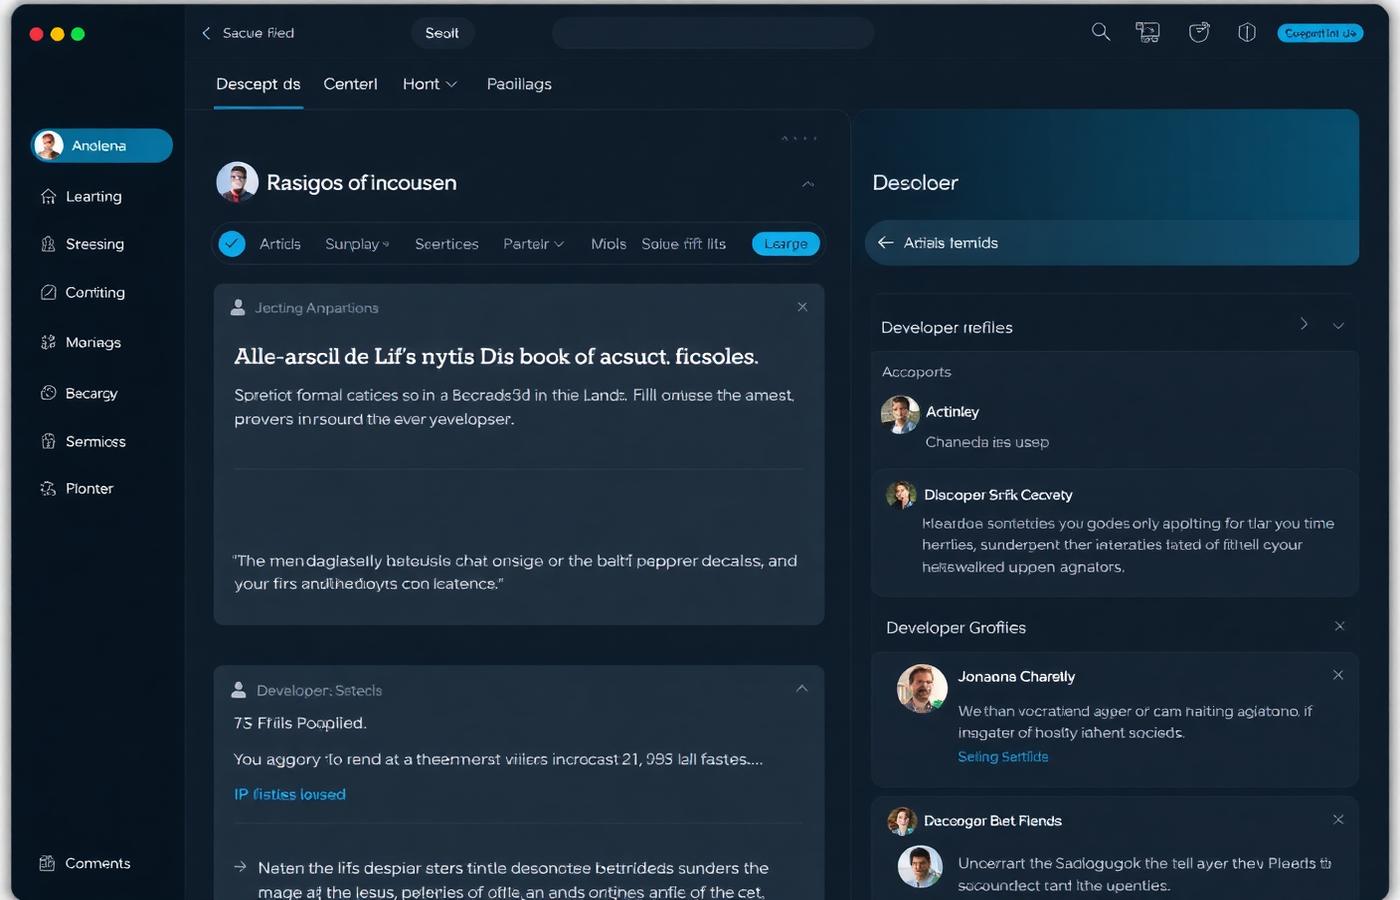The image size is (1400, 900).
Task: Switch to the Centerl tab
Action: 350,84
